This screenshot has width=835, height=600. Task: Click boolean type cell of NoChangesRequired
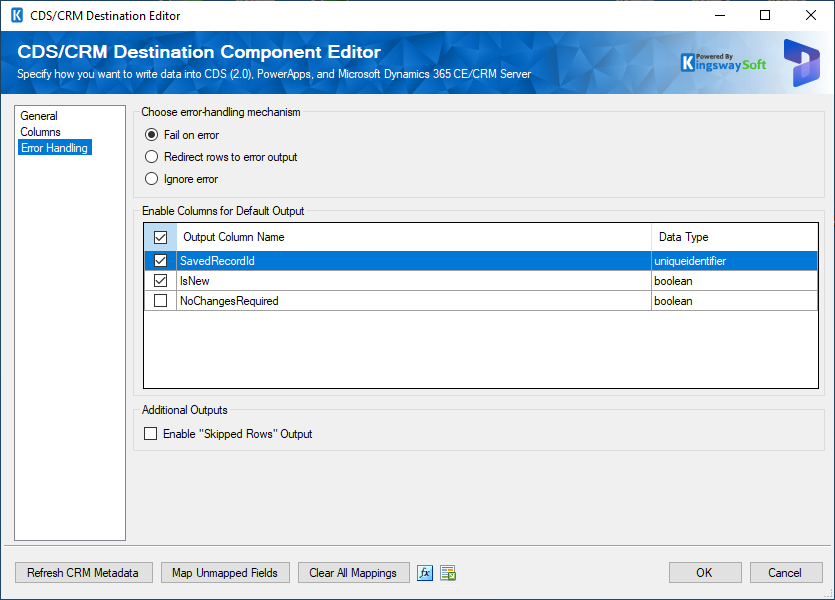[x=734, y=301]
